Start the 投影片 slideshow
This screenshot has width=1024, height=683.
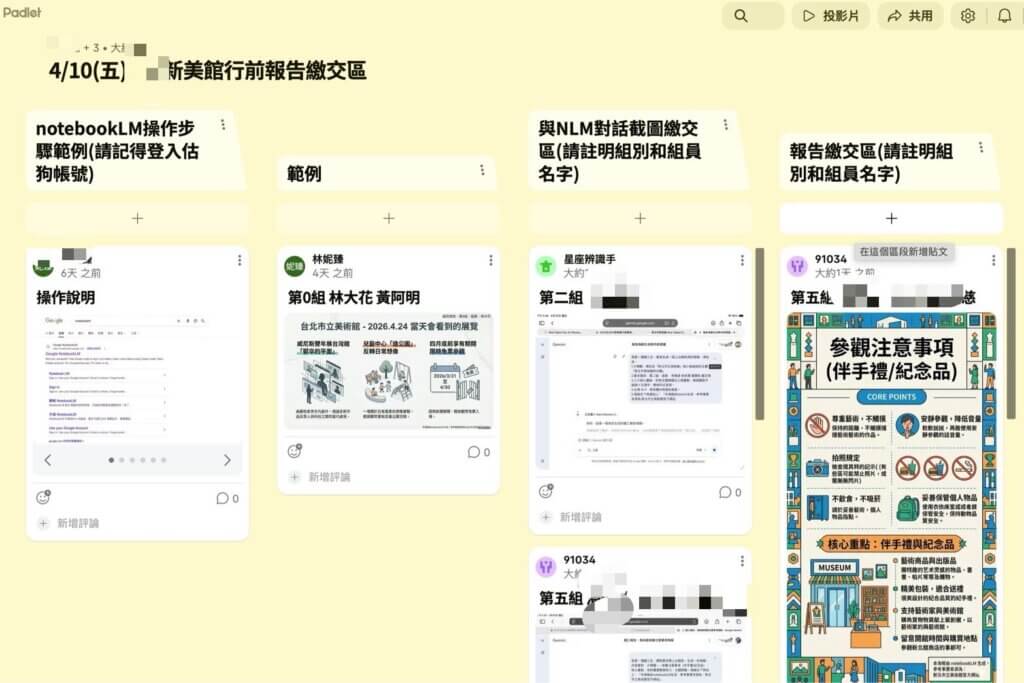pyautogui.click(x=831, y=16)
